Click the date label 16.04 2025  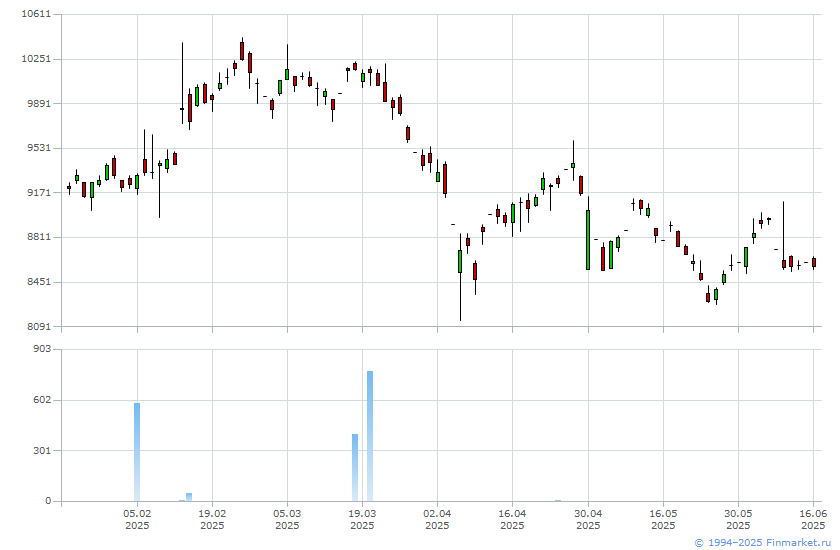512,519
